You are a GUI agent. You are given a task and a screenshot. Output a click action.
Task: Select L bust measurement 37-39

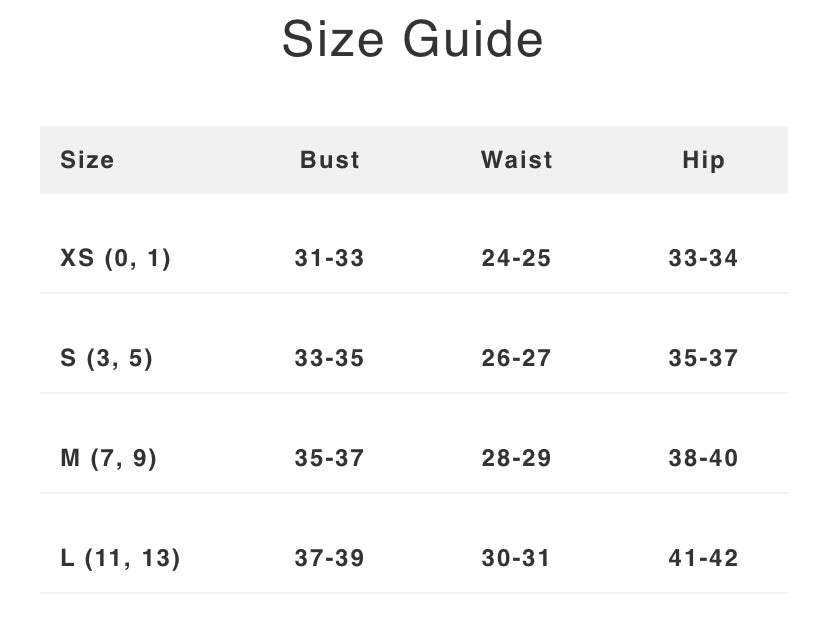330,558
